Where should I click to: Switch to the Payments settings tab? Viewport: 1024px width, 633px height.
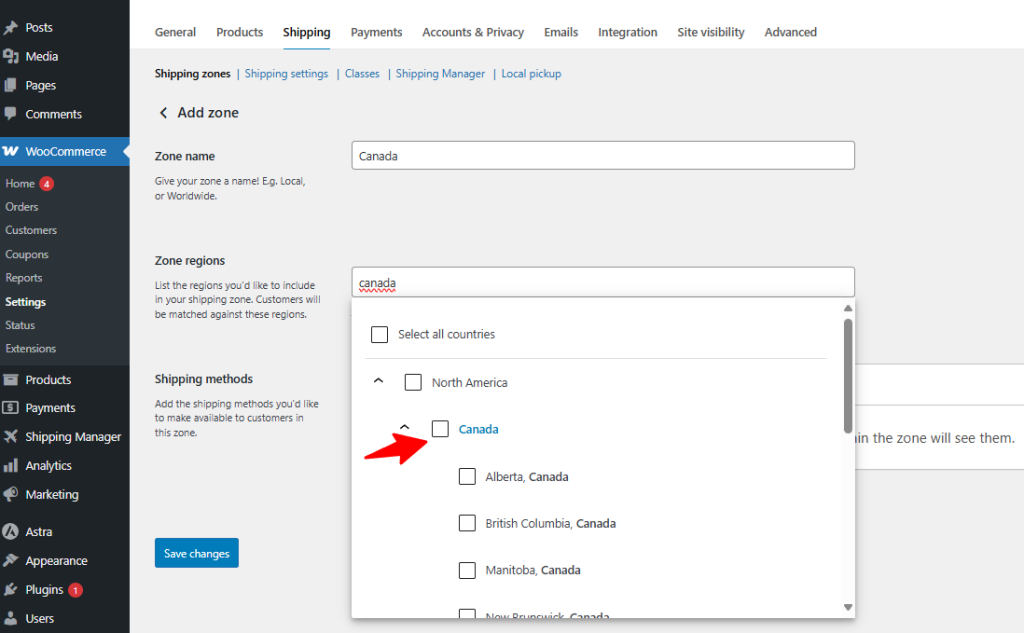click(376, 32)
